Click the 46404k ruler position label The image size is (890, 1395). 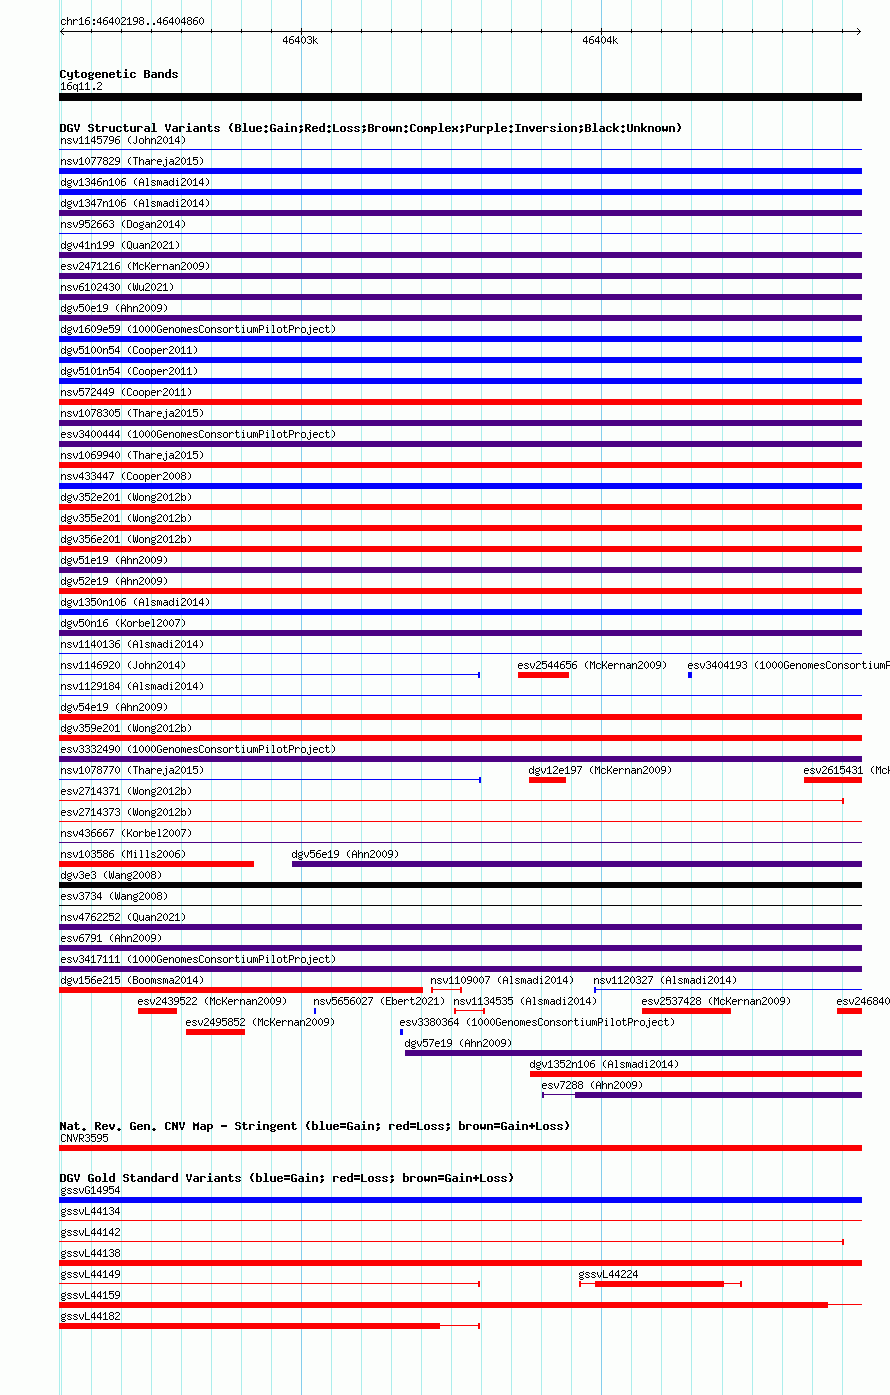600,41
